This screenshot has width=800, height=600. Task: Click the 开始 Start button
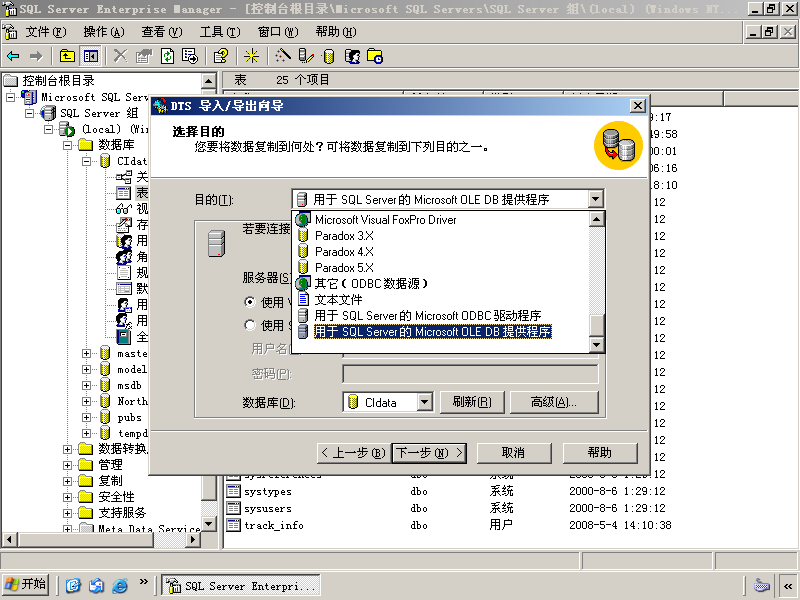[x=26, y=584]
